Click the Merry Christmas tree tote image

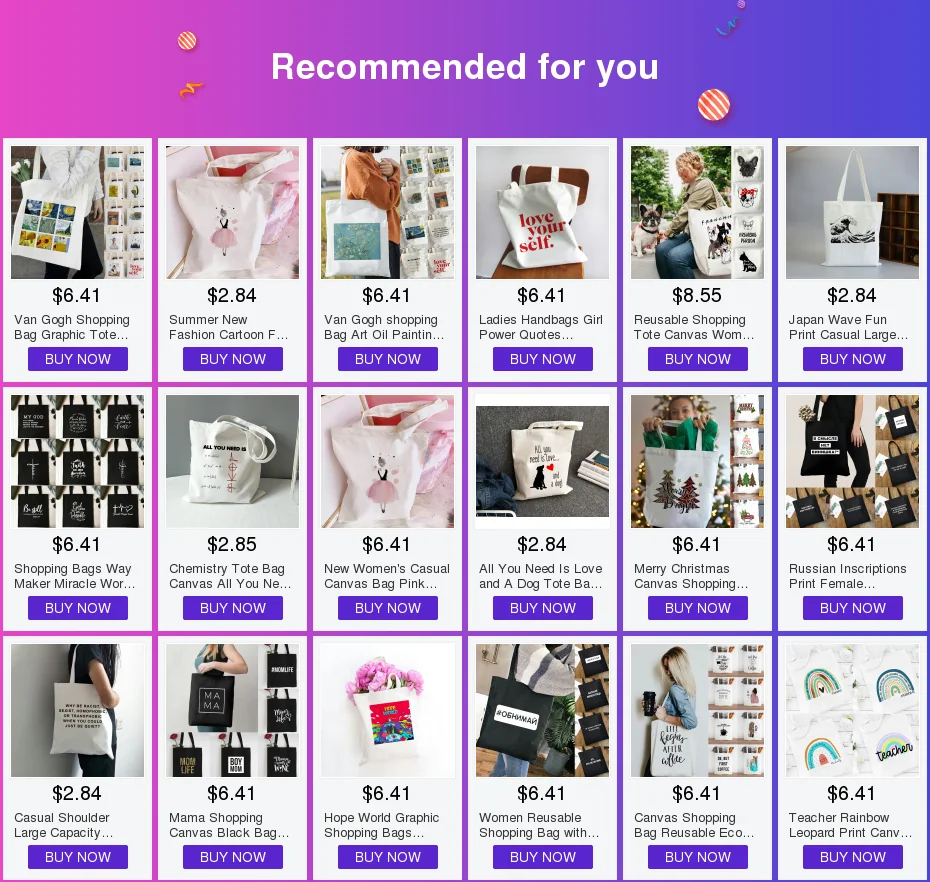[698, 461]
